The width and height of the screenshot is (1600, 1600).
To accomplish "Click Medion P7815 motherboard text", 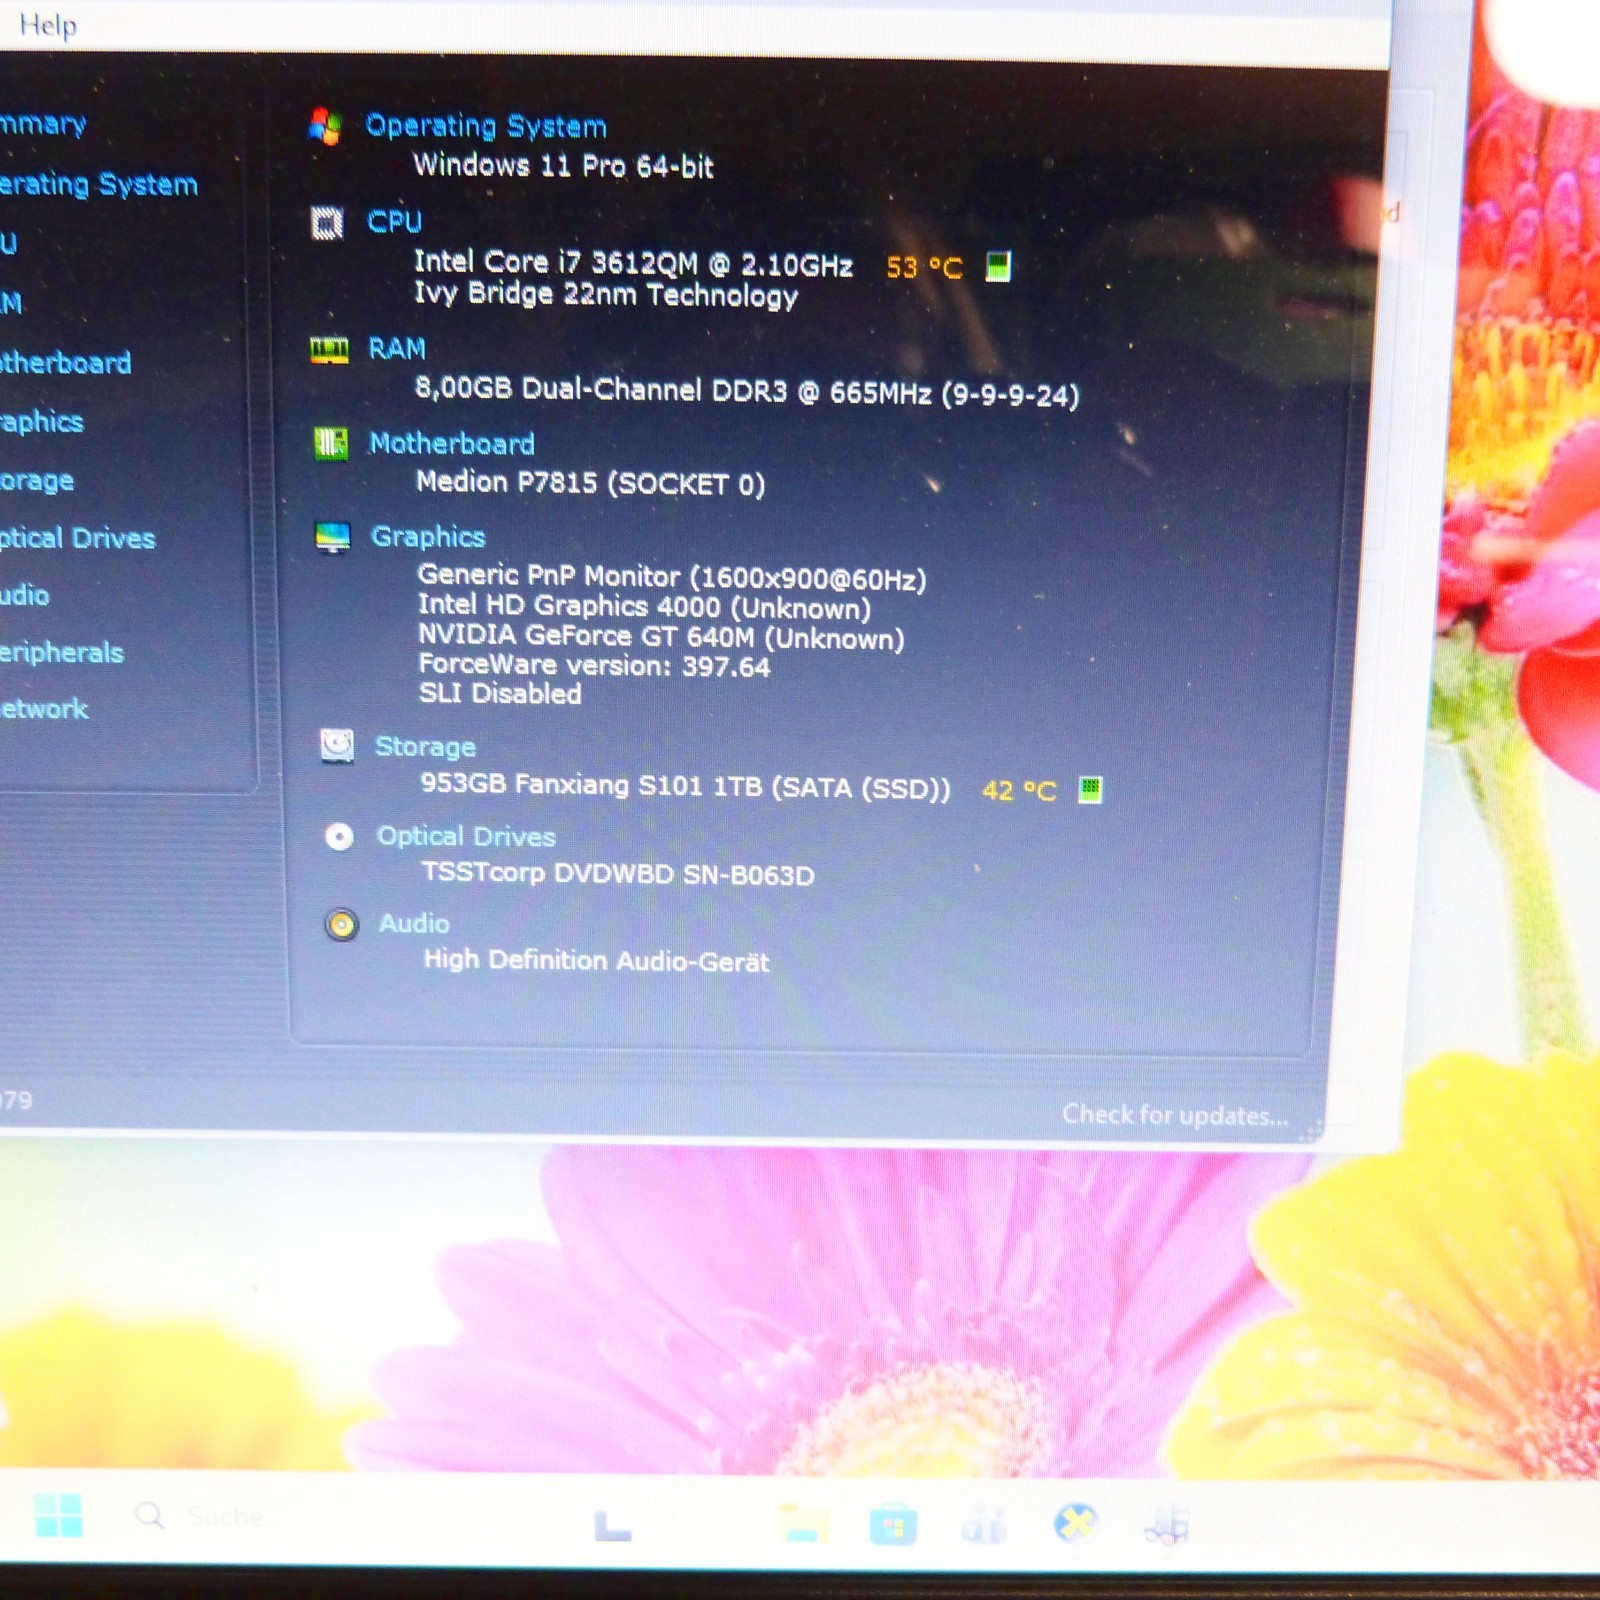I will click(590, 483).
